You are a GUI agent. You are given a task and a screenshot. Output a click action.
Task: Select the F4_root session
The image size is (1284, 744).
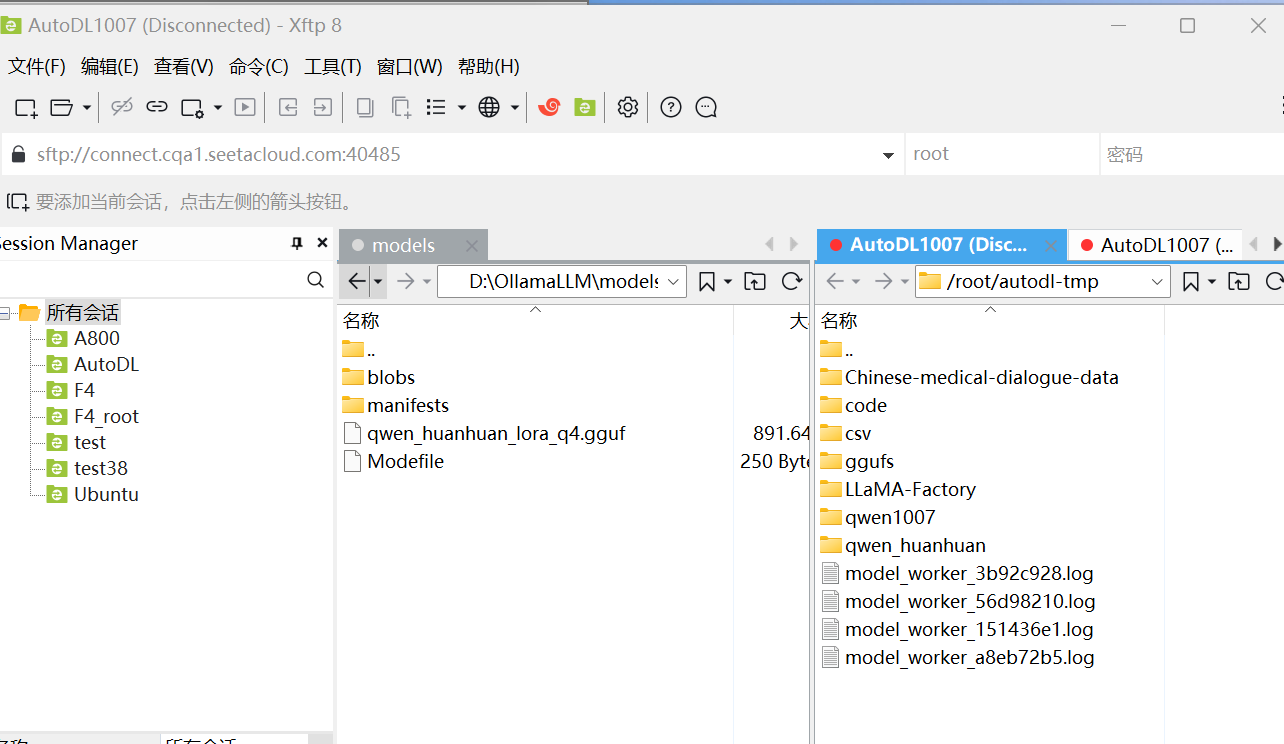pos(107,417)
